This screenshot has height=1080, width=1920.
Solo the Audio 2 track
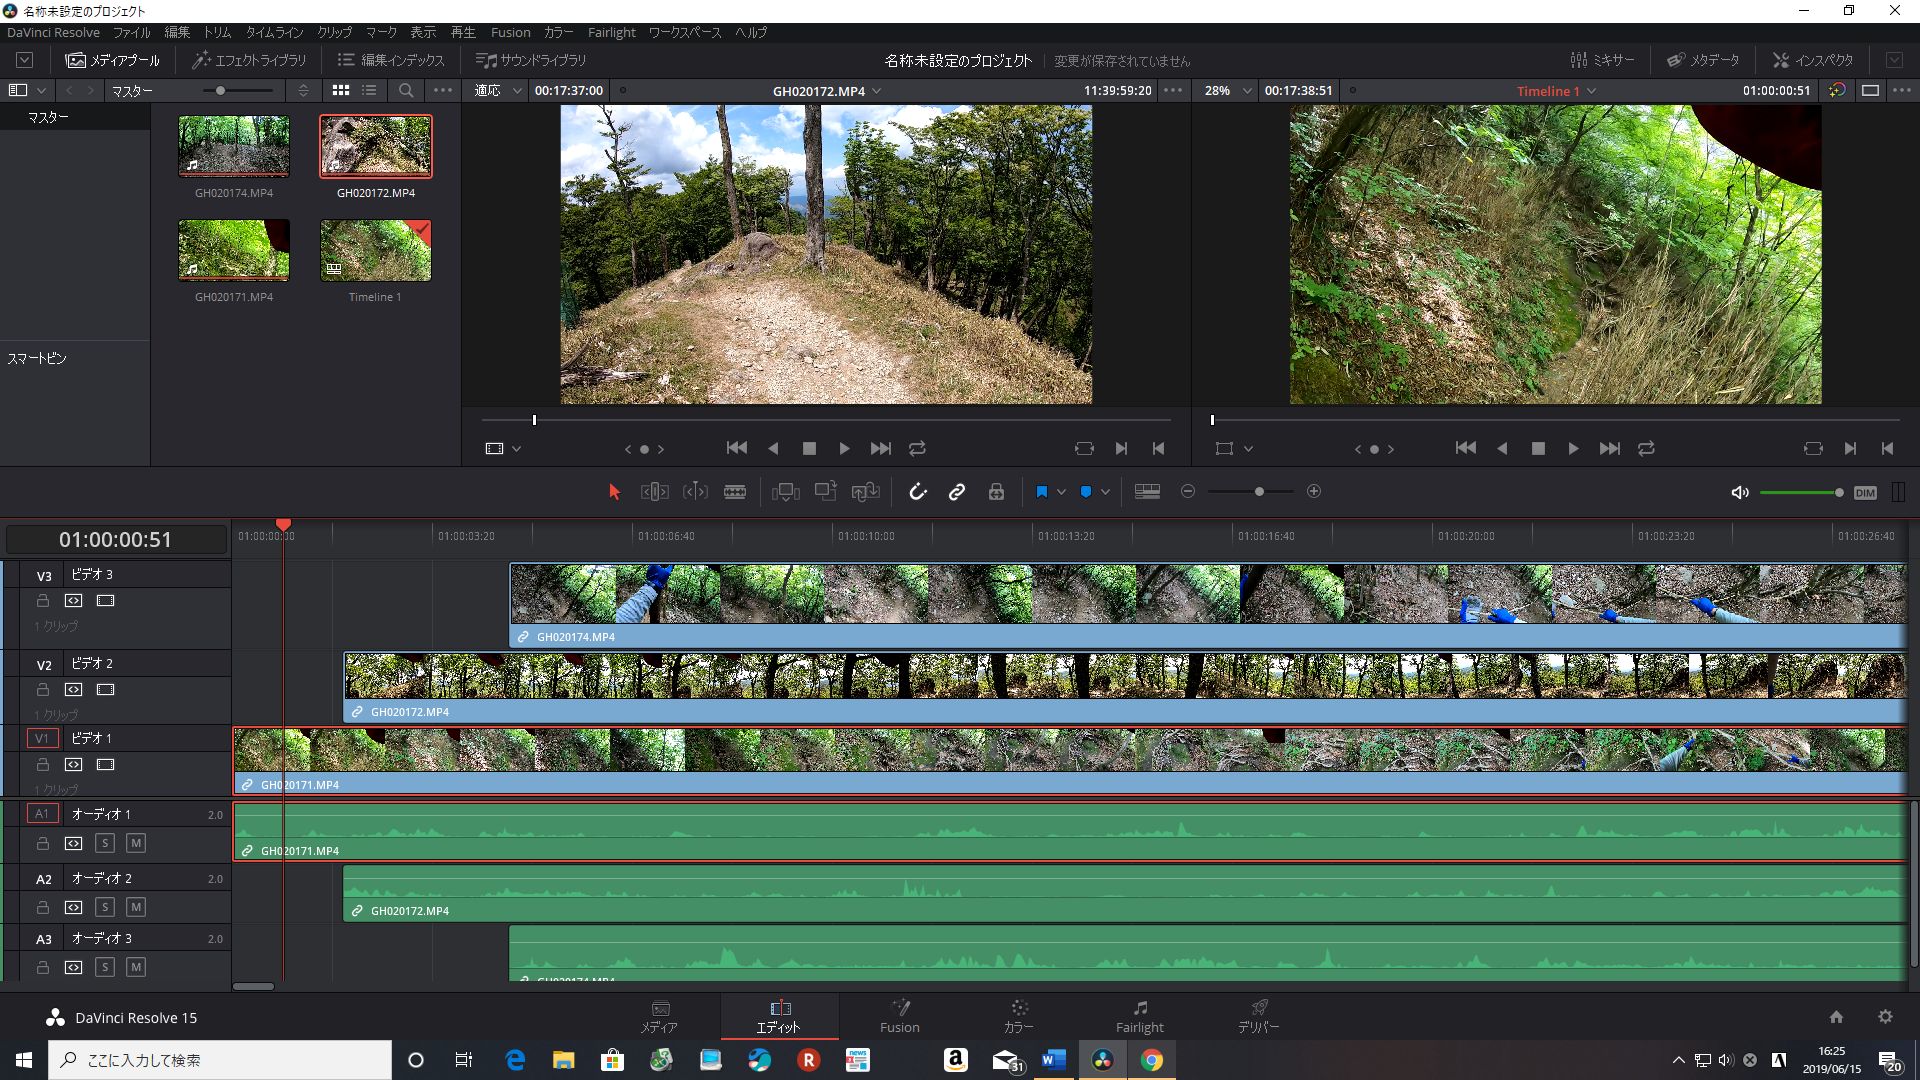[104, 907]
